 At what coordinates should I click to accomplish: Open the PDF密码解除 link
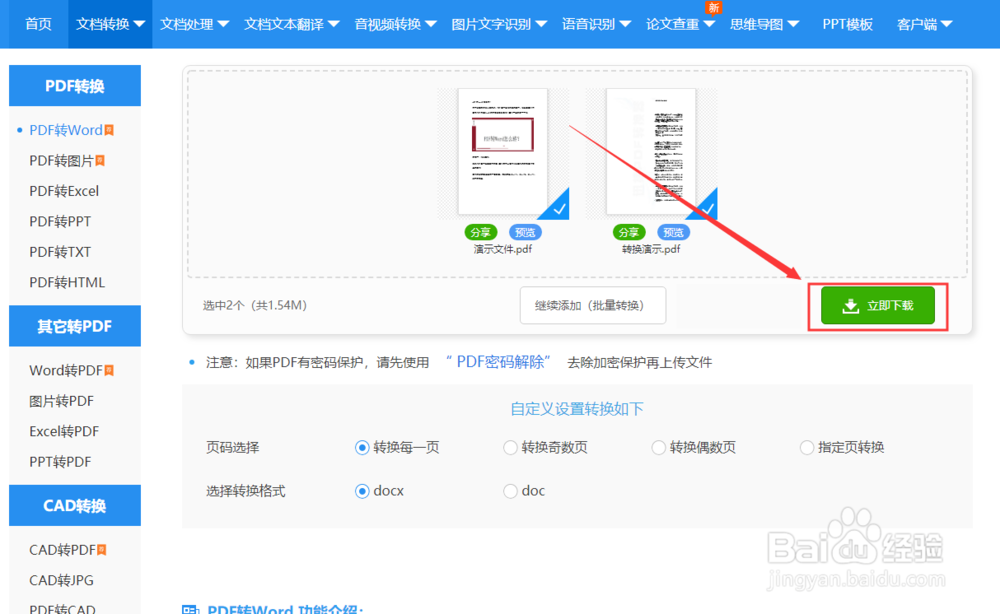[497, 362]
